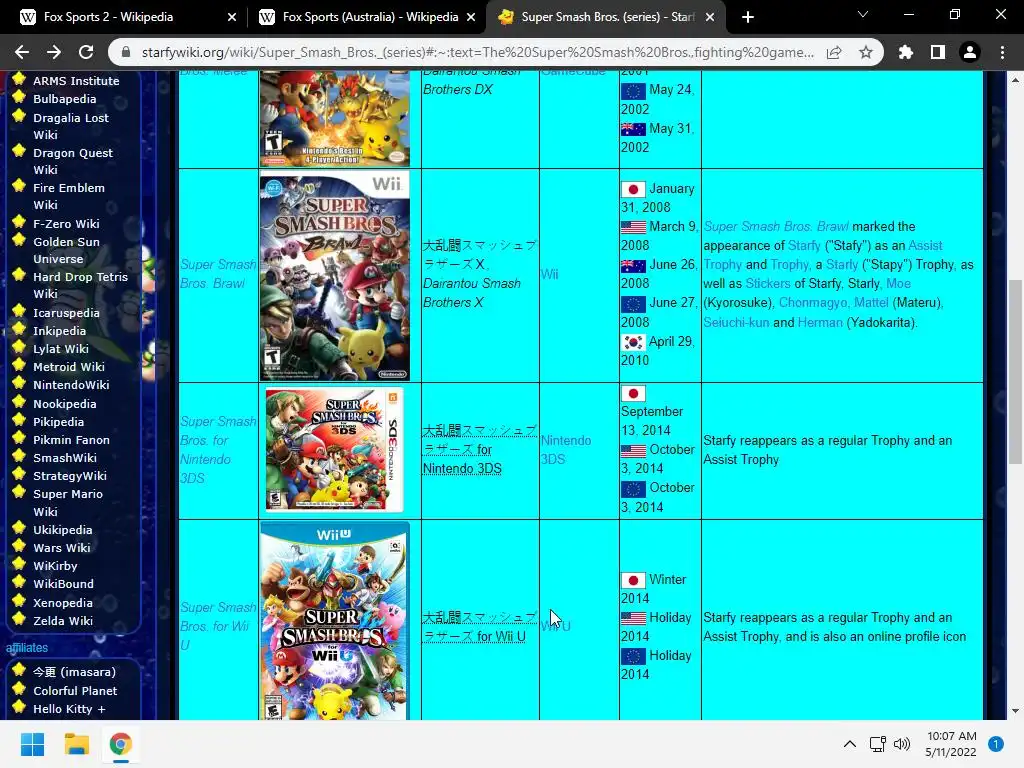
Task: Open Xenopedia sidebar link
Action: (x=63, y=603)
